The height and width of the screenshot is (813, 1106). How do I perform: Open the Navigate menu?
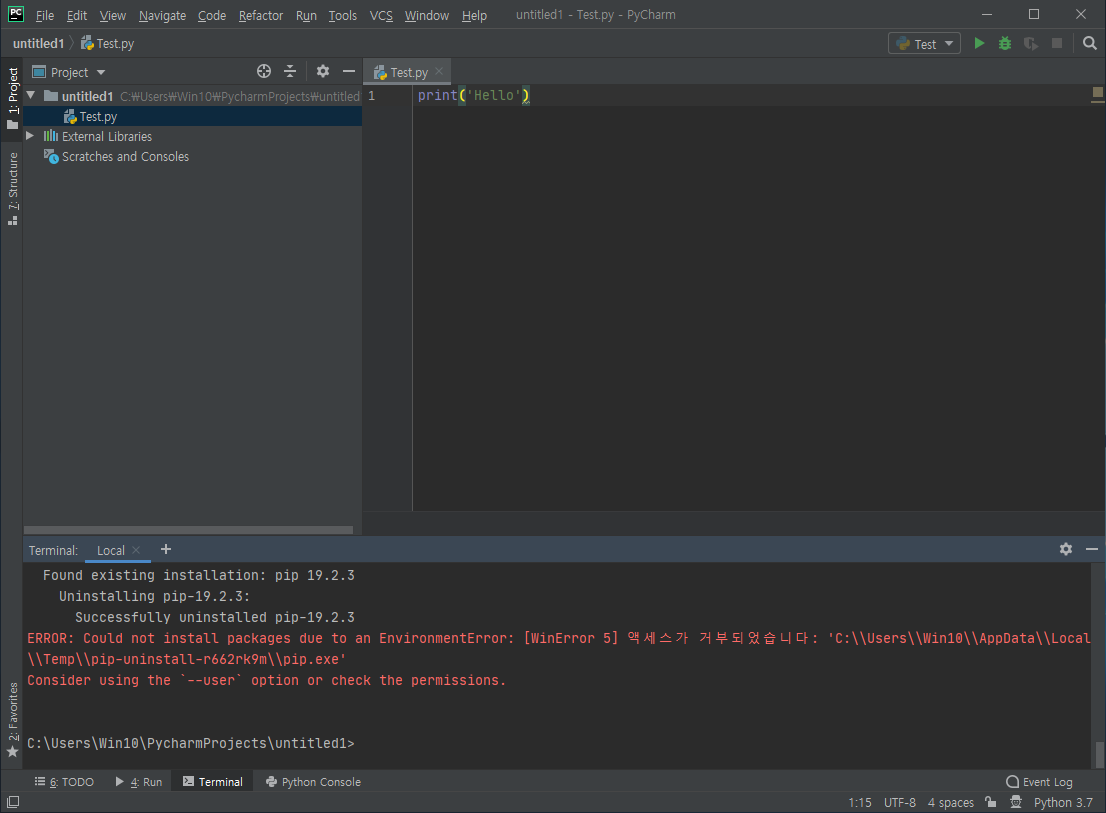162,15
